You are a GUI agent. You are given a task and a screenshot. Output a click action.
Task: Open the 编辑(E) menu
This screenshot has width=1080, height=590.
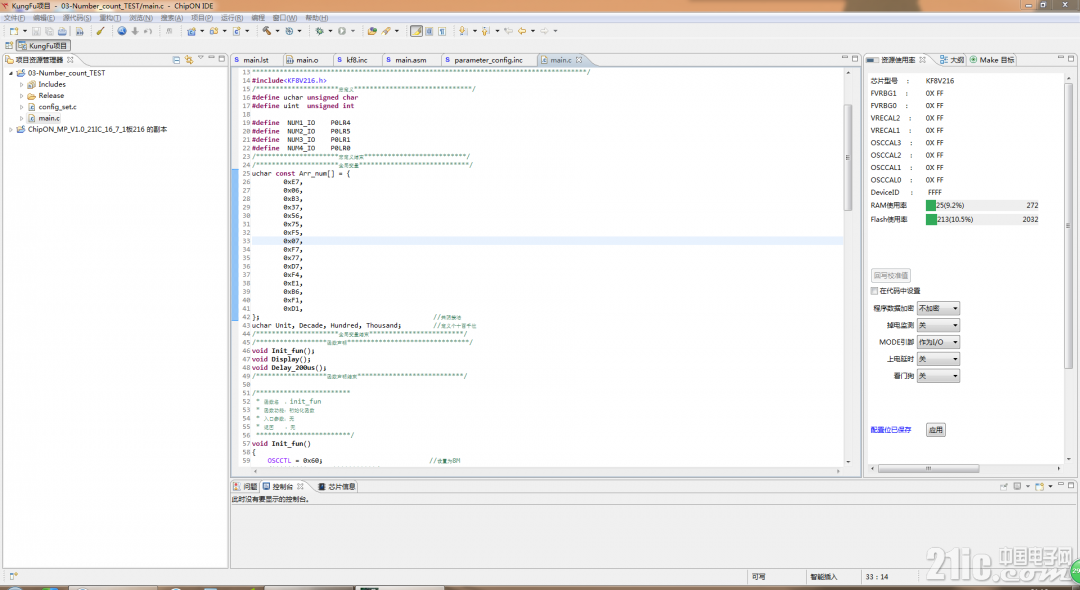pyautogui.click(x=44, y=18)
